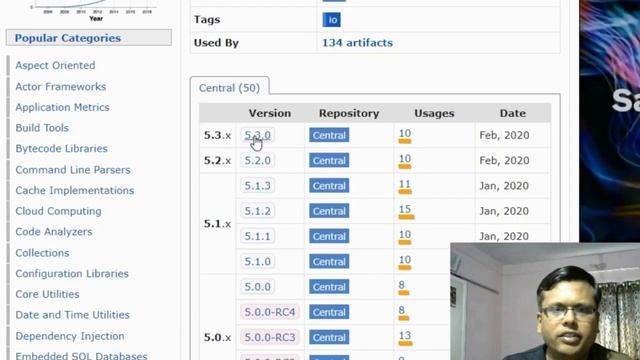Click the Usages column header
The height and width of the screenshot is (360, 640).
point(434,113)
